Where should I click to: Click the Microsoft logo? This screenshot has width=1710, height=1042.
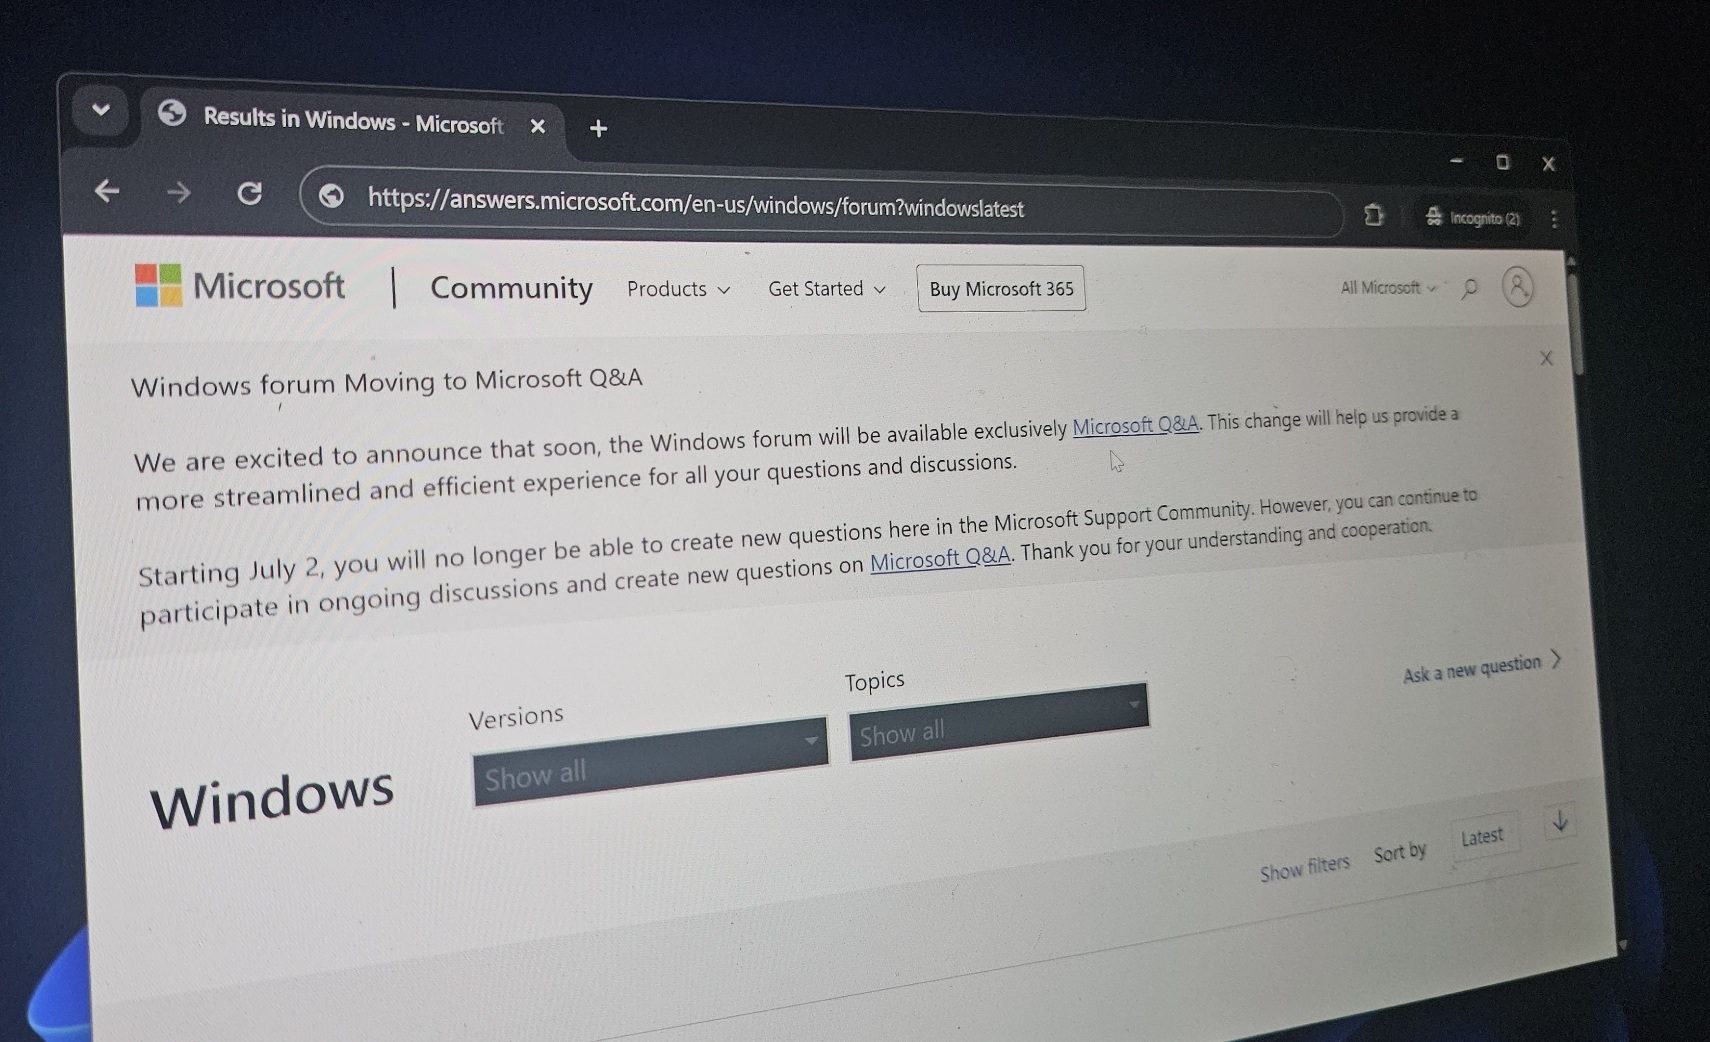pyautogui.click(x=239, y=285)
